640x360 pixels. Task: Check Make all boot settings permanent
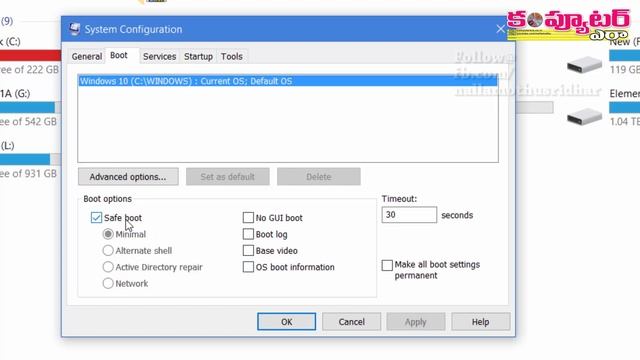pos(387,265)
